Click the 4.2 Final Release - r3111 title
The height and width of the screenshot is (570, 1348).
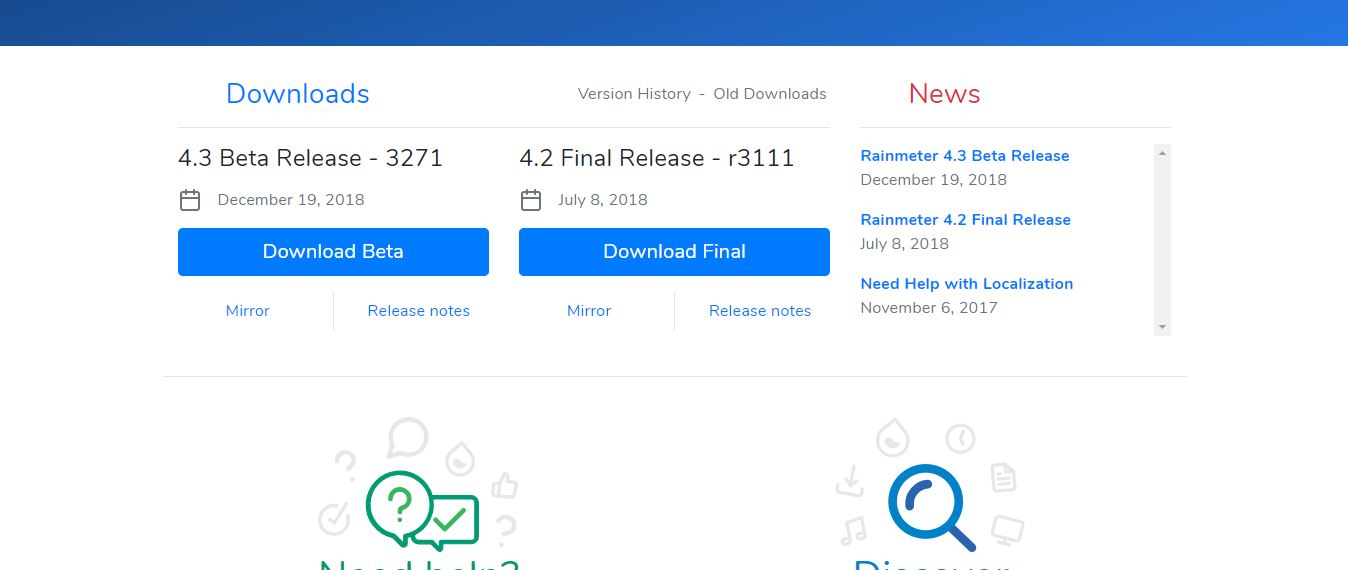[657, 158]
